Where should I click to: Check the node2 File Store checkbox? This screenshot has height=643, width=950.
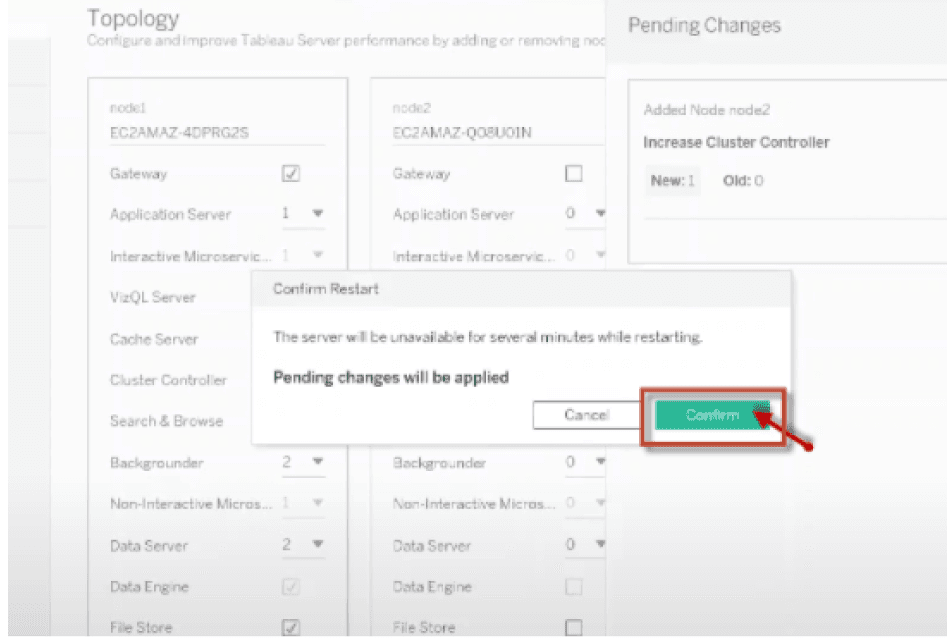tap(574, 628)
